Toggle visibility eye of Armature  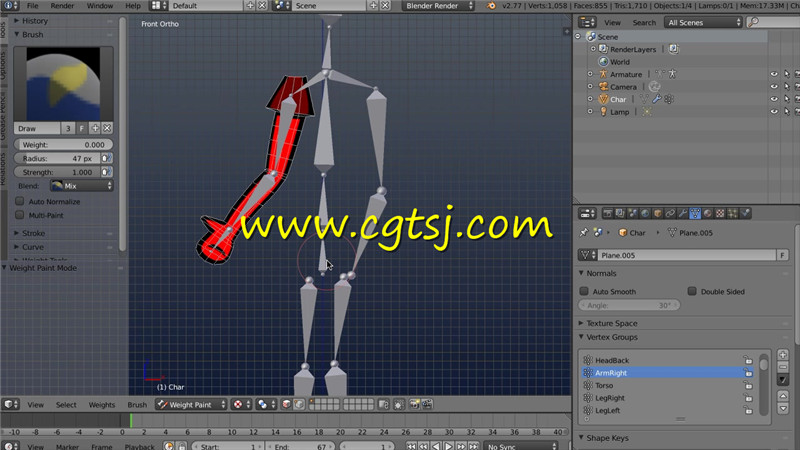point(774,74)
